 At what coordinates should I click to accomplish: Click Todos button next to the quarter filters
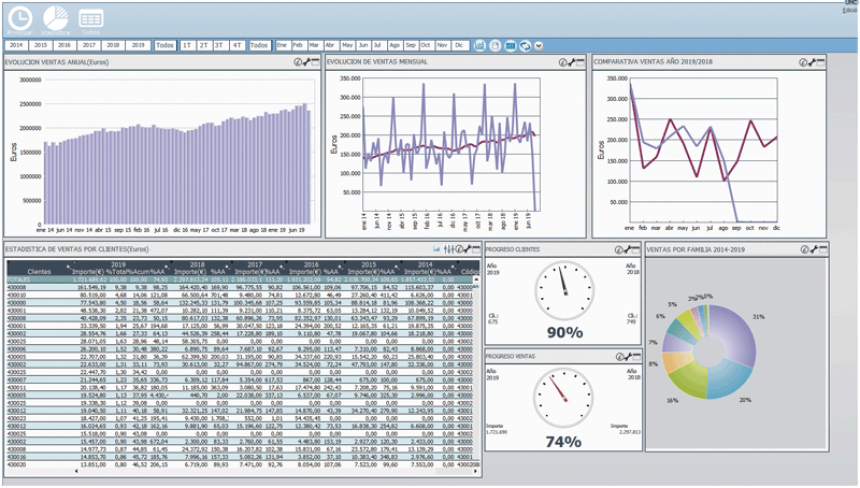259,46
